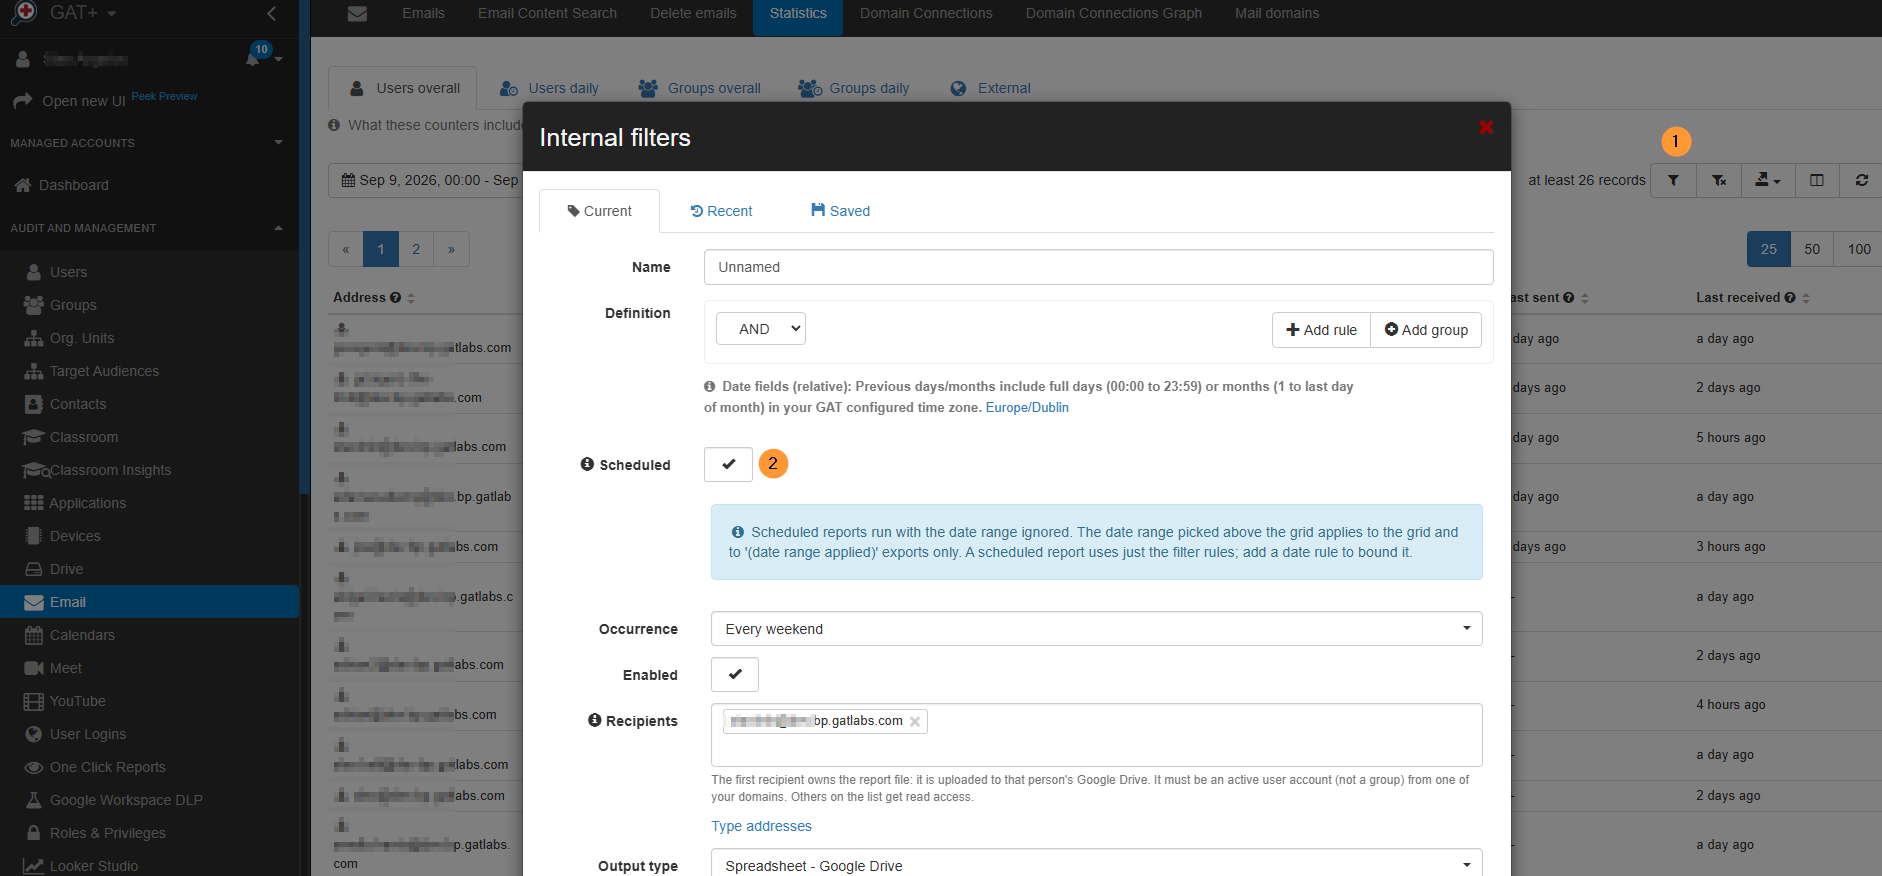Screen dimensions: 1882x876
Task: Collapse the sidebar with the chevron
Action: point(272,13)
